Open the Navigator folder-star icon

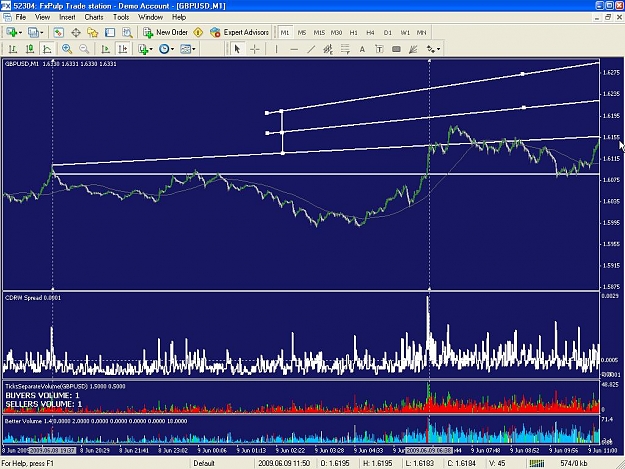click(x=92, y=33)
